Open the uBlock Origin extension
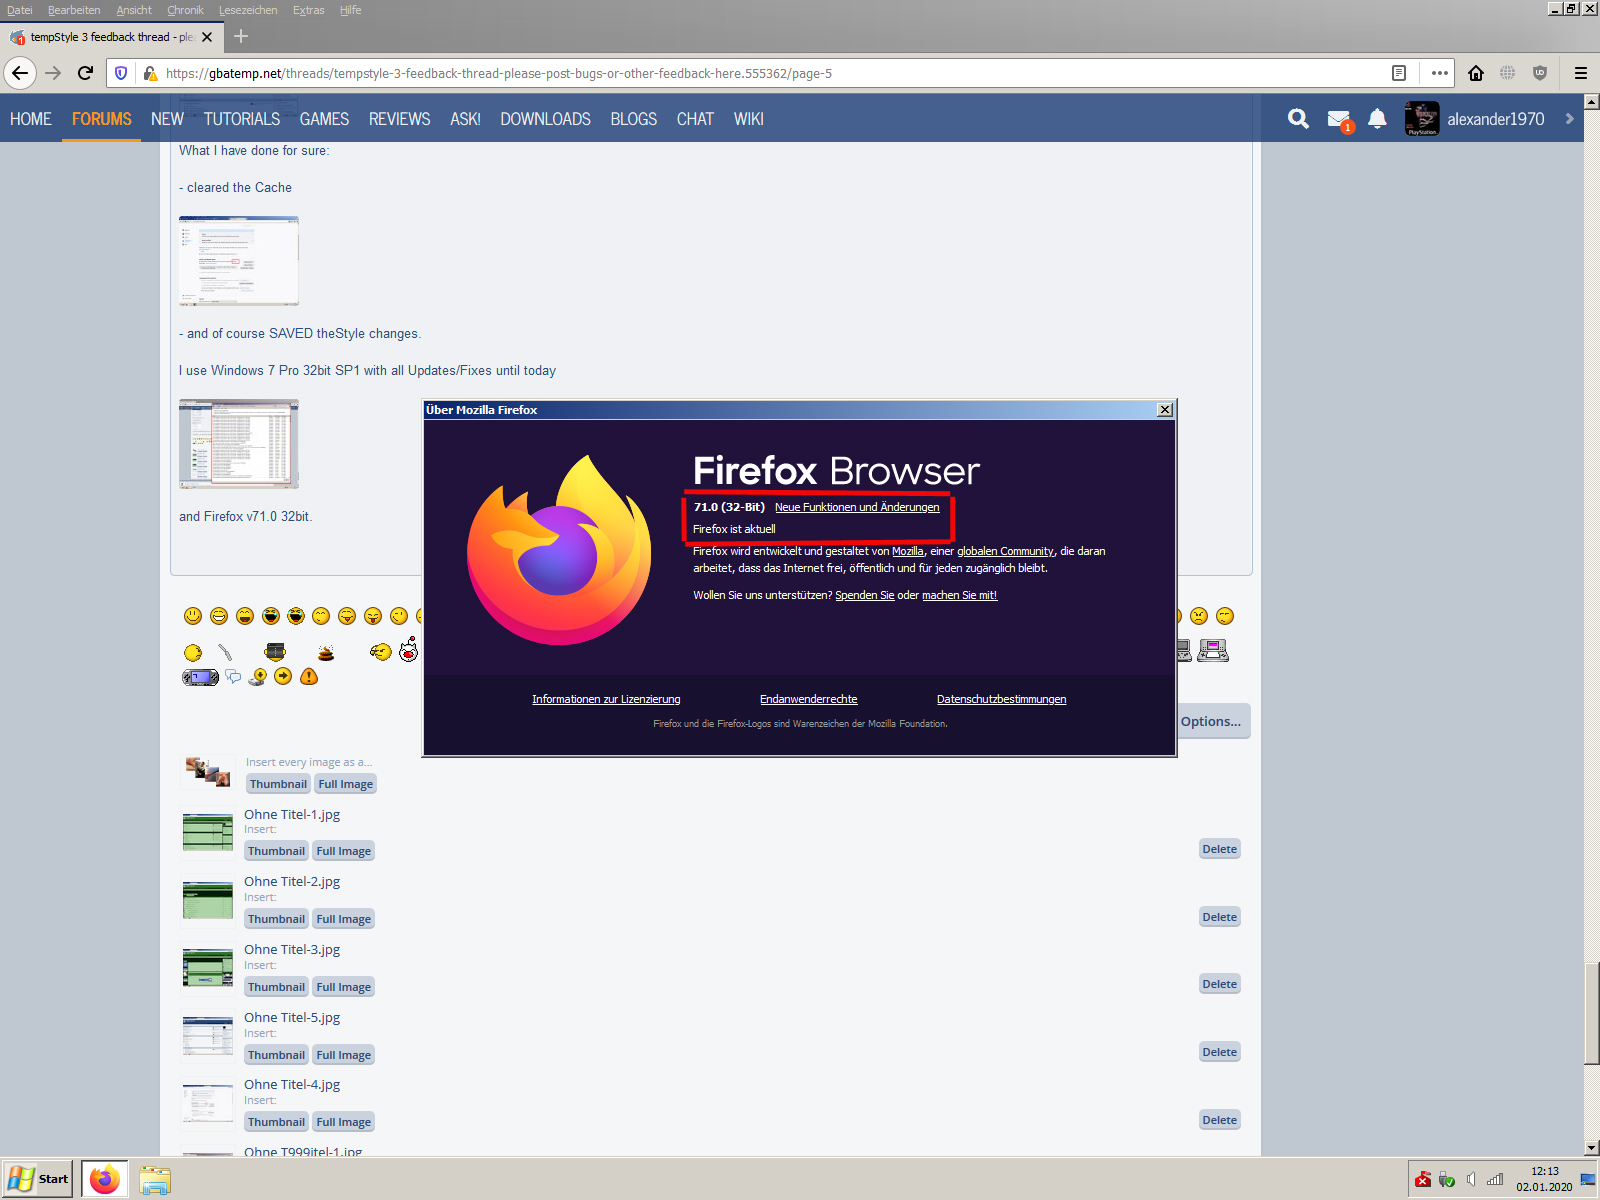Image resolution: width=1600 pixels, height=1200 pixels. point(1540,73)
